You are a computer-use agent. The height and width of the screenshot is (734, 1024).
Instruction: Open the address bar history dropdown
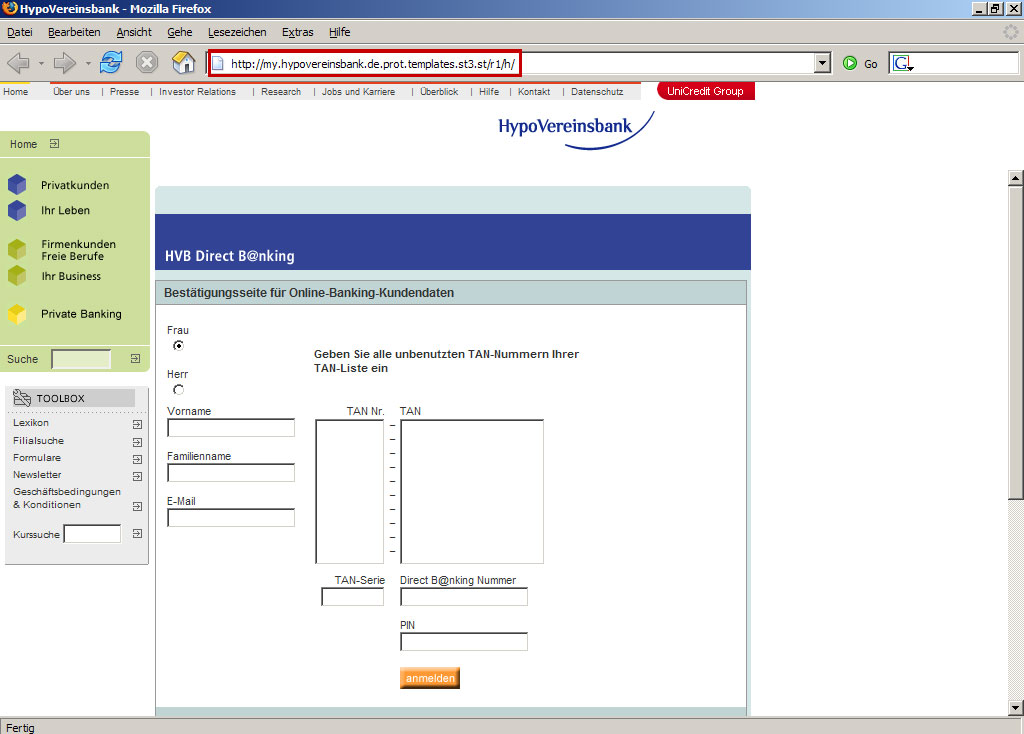pyautogui.click(x=822, y=63)
